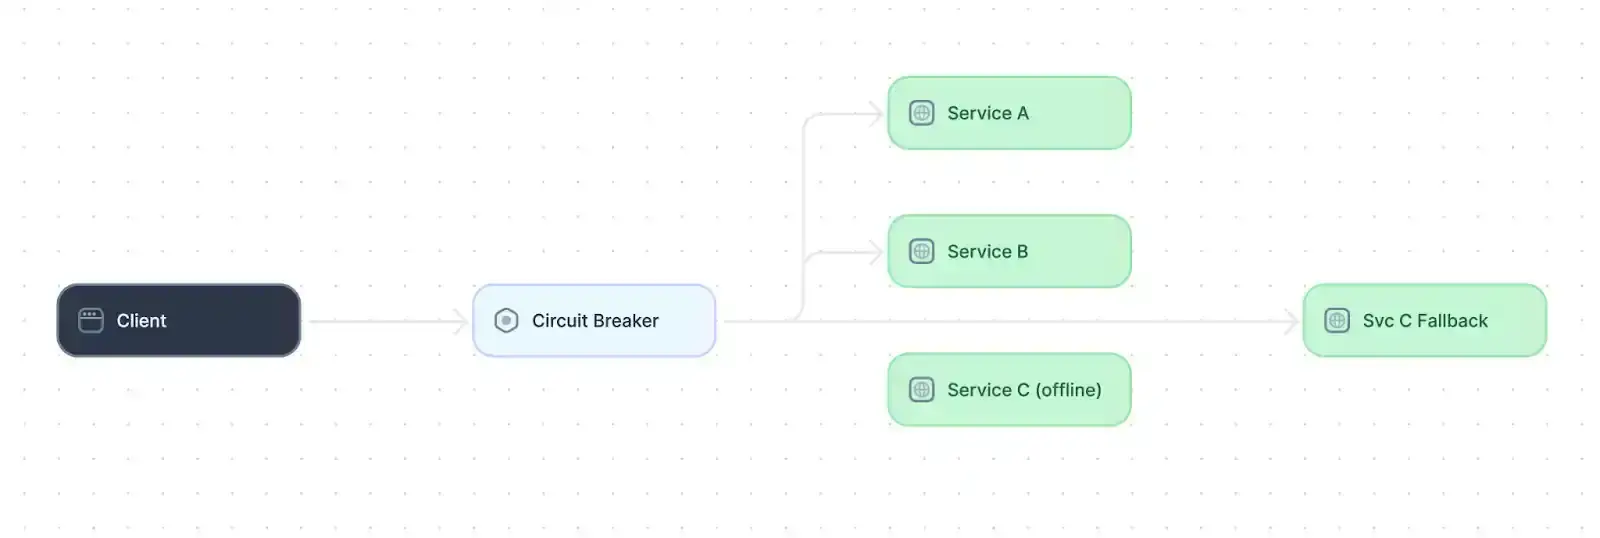Click the hexagon icon in Circuit Breaker
This screenshot has width=1600, height=538.
click(x=506, y=320)
